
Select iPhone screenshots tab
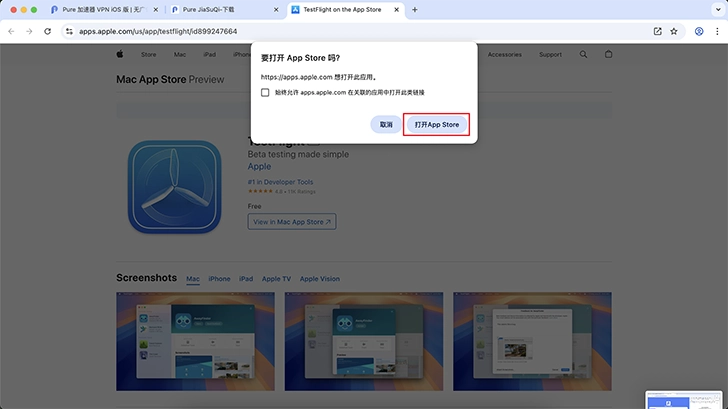pyautogui.click(x=219, y=279)
